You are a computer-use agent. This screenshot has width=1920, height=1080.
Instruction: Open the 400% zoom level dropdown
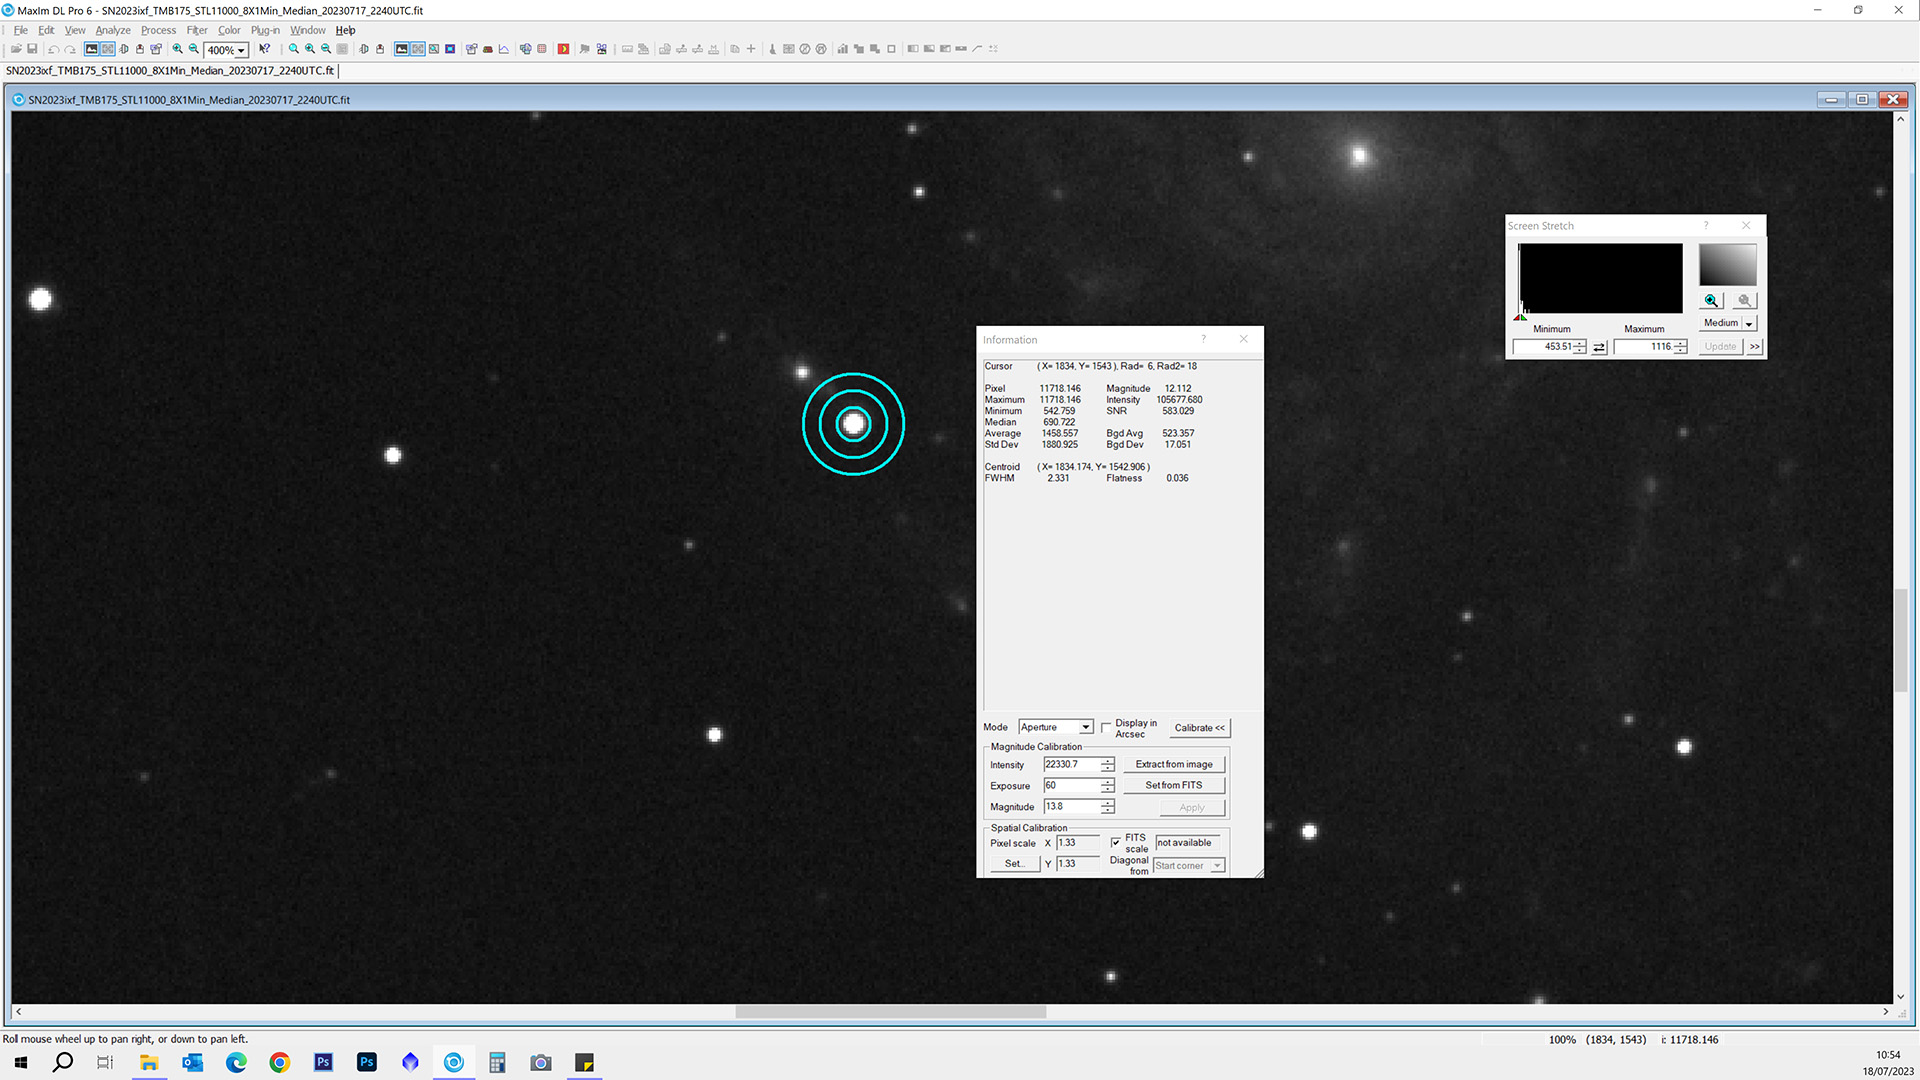tap(241, 50)
